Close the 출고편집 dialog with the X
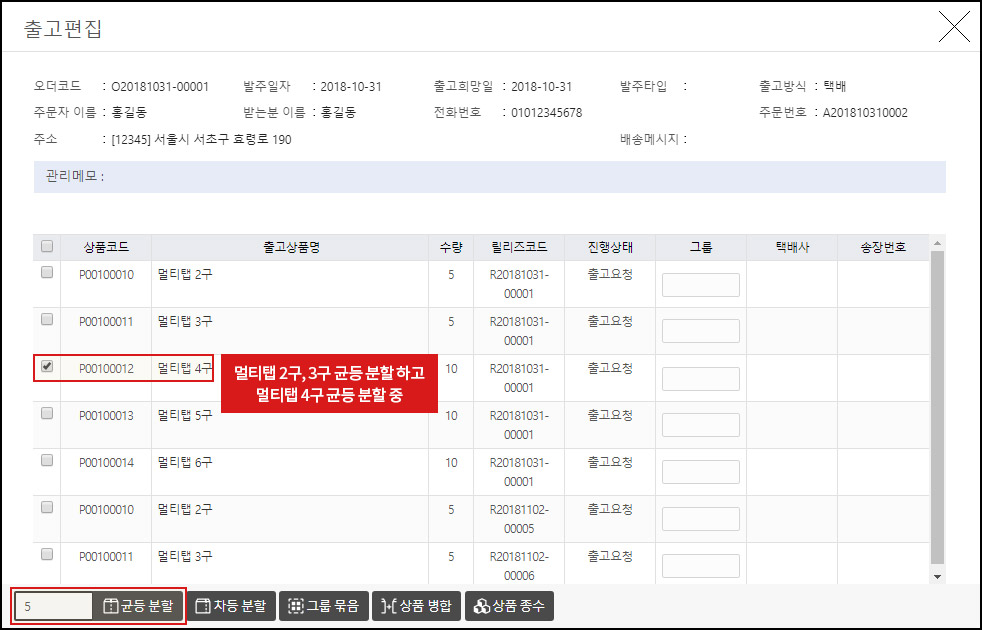The width and height of the screenshot is (982, 630). click(955, 27)
